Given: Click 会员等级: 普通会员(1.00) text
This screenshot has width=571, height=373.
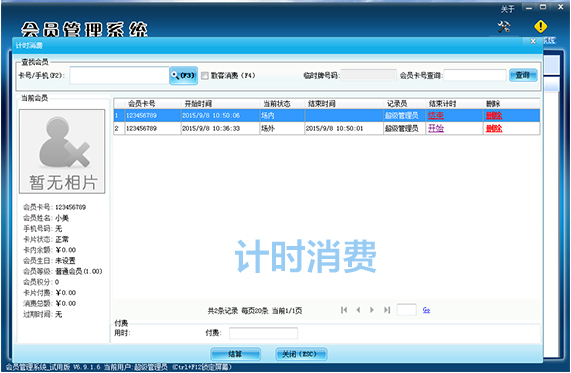Looking at the screenshot, I should (x=63, y=271).
